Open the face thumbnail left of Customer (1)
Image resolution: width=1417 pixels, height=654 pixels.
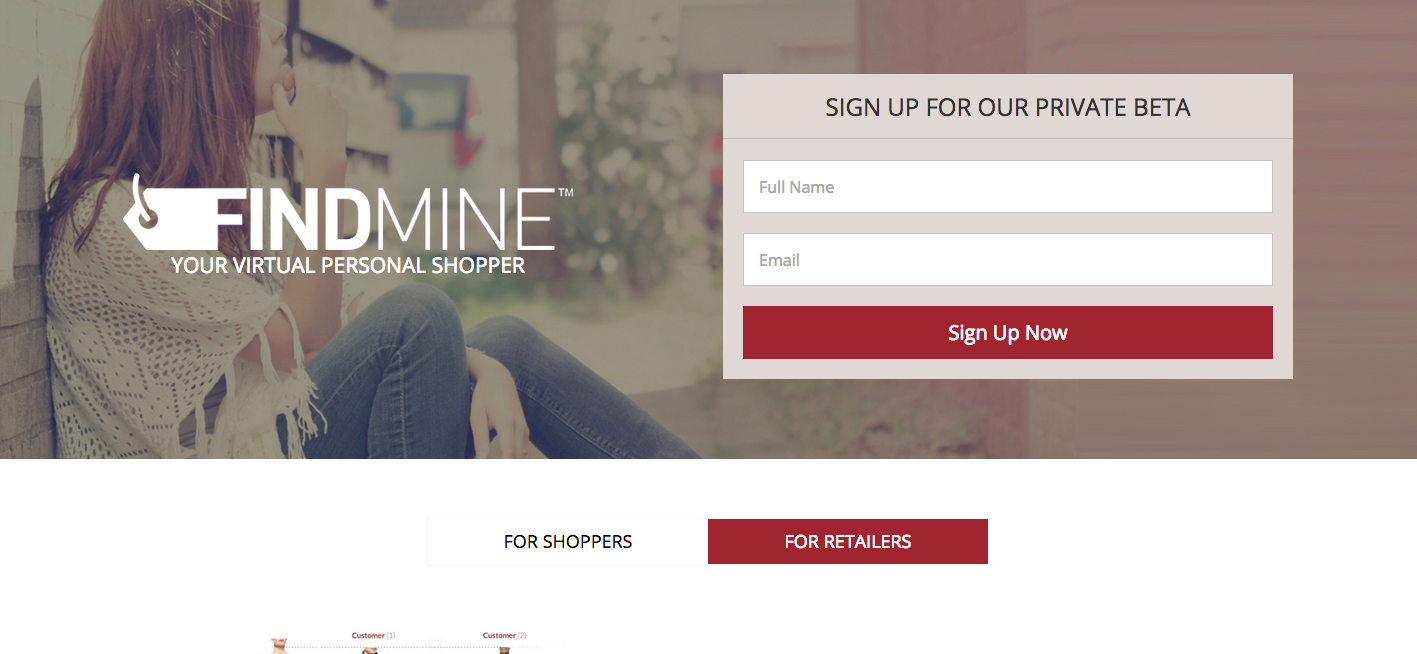click(279, 647)
